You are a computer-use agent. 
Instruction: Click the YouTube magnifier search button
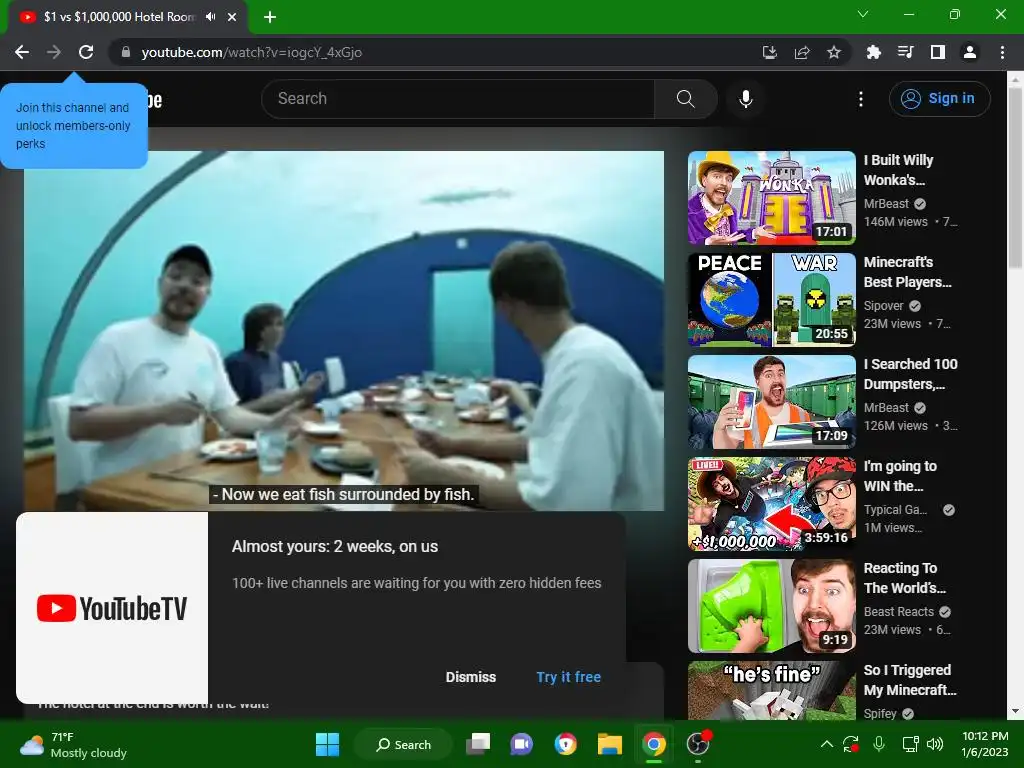pyautogui.click(x=686, y=99)
